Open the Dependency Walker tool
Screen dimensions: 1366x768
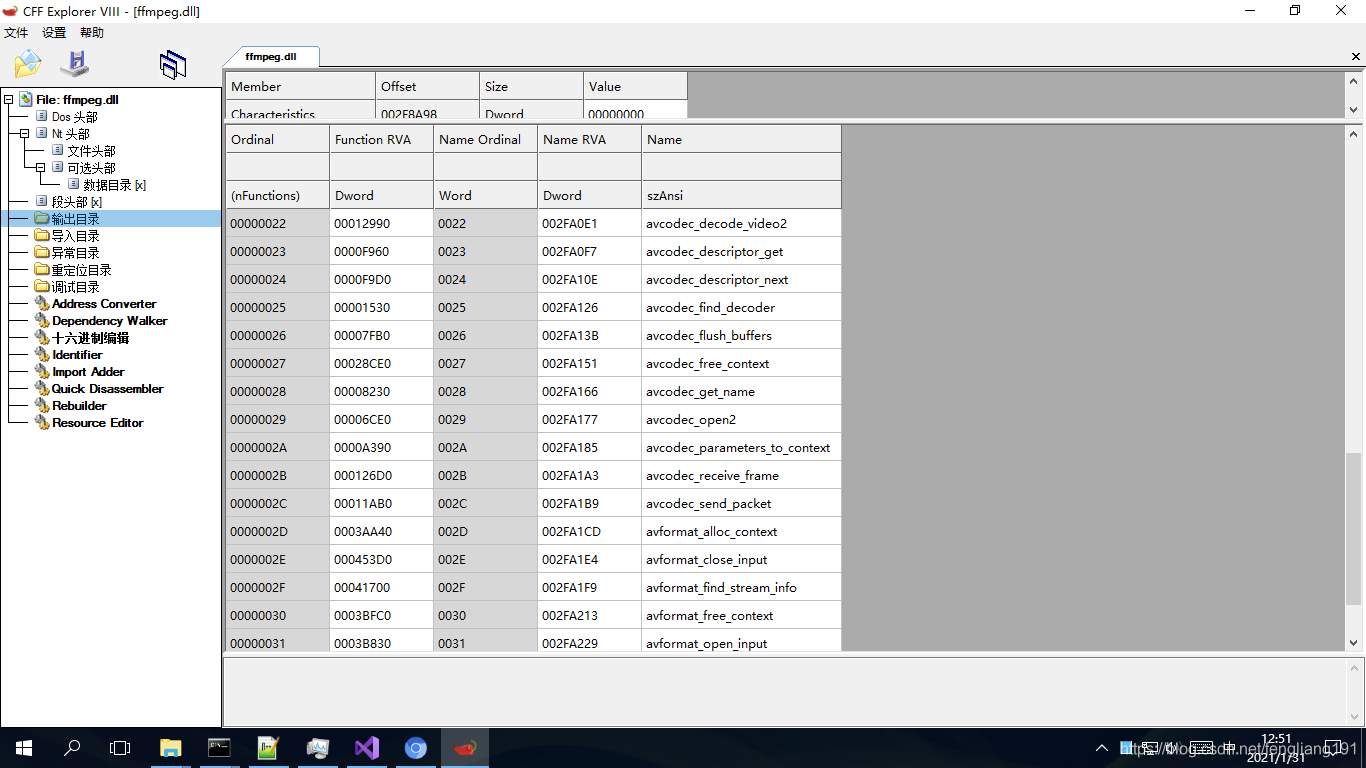point(110,321)
